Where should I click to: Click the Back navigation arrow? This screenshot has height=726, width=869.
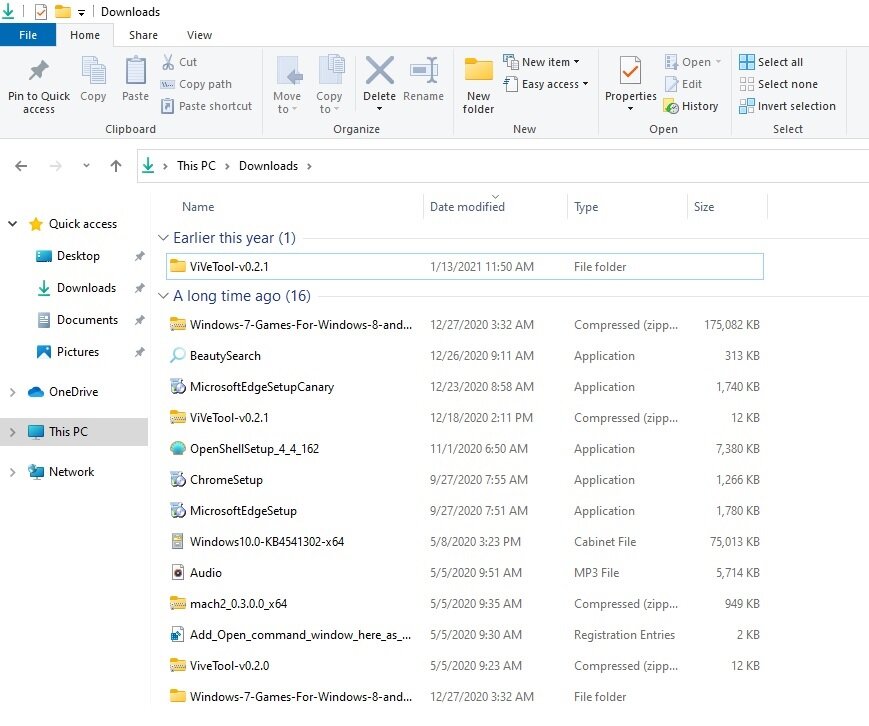pyautogui.click(x=21, y=166)
